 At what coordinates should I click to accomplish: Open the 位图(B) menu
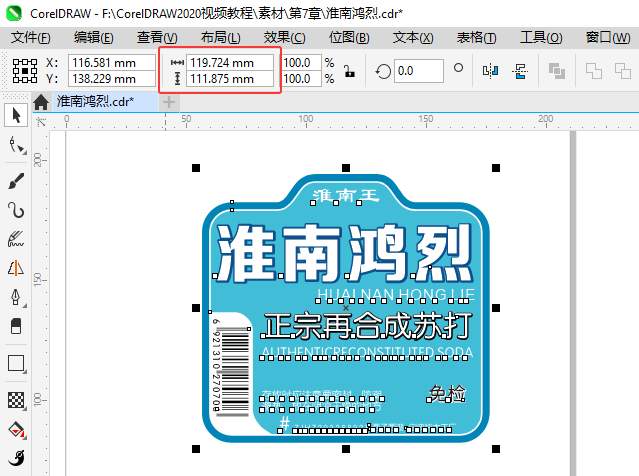(x=349, y=37)
